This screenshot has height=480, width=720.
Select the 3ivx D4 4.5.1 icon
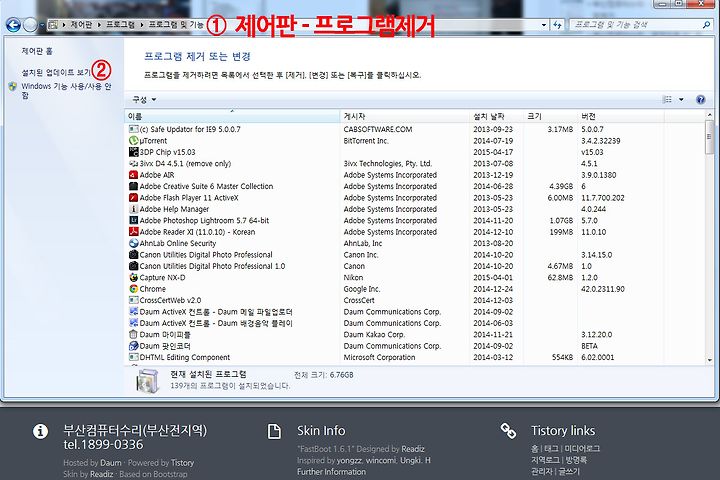point(134,164)
